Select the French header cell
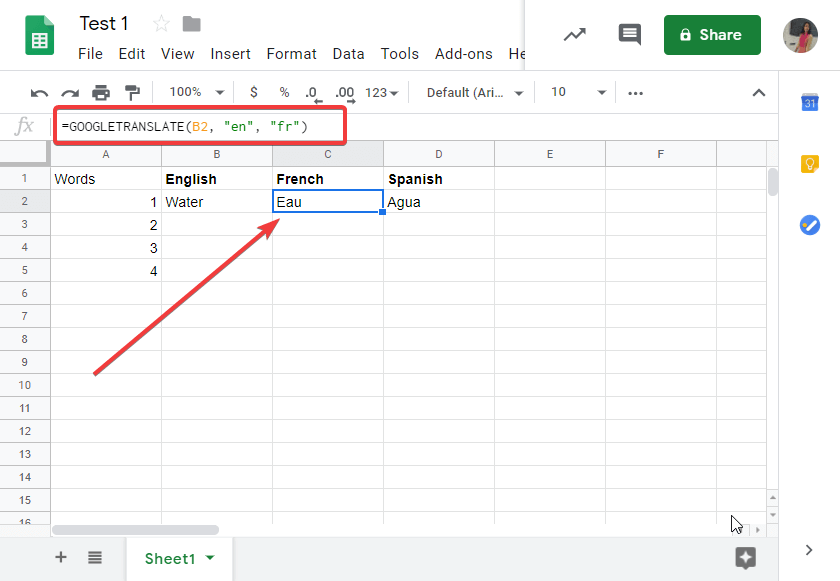 (x=328, y=179)
